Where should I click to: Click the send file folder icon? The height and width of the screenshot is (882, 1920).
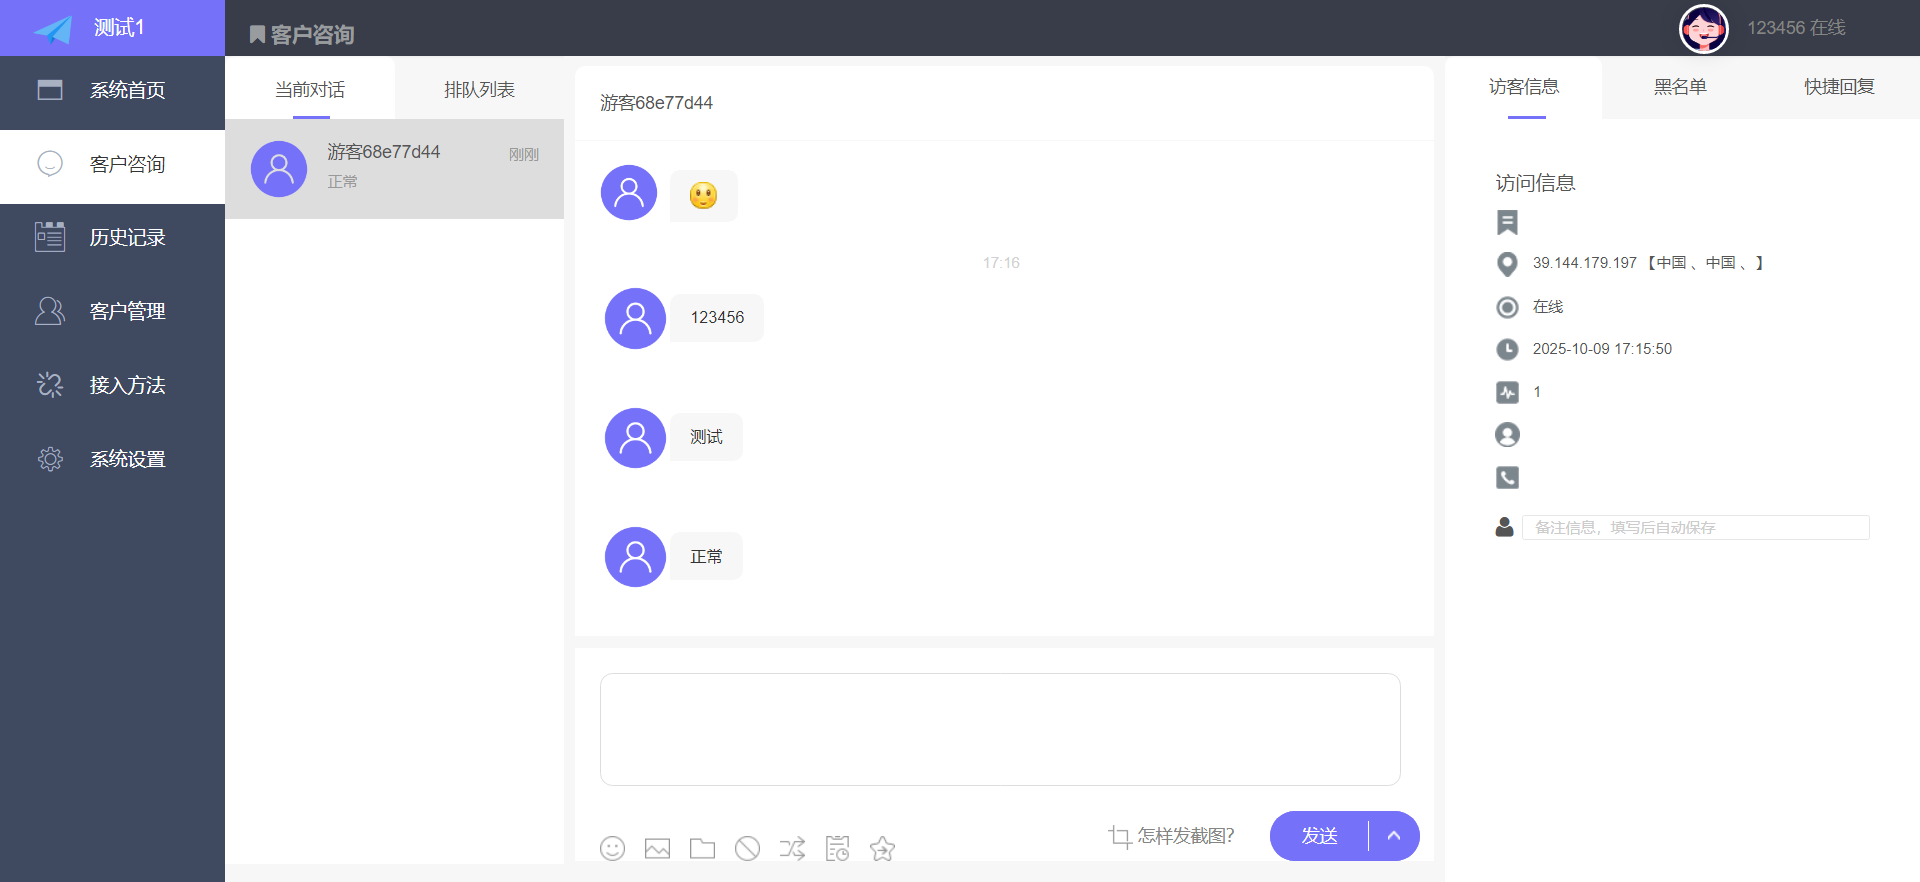(702, 849)
